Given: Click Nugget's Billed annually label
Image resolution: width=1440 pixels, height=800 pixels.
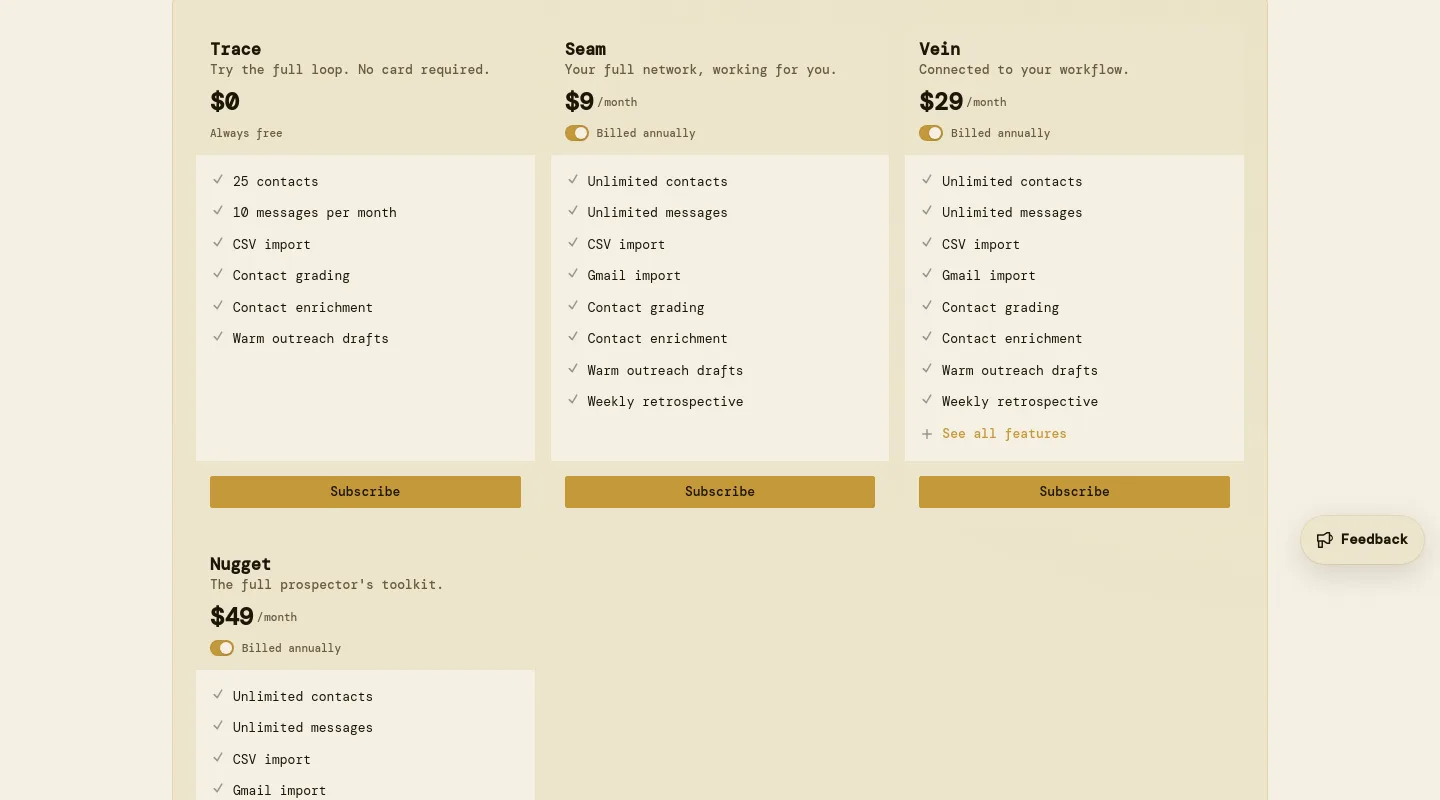Looking at the screenshot, I should click(x=291, y=648).
